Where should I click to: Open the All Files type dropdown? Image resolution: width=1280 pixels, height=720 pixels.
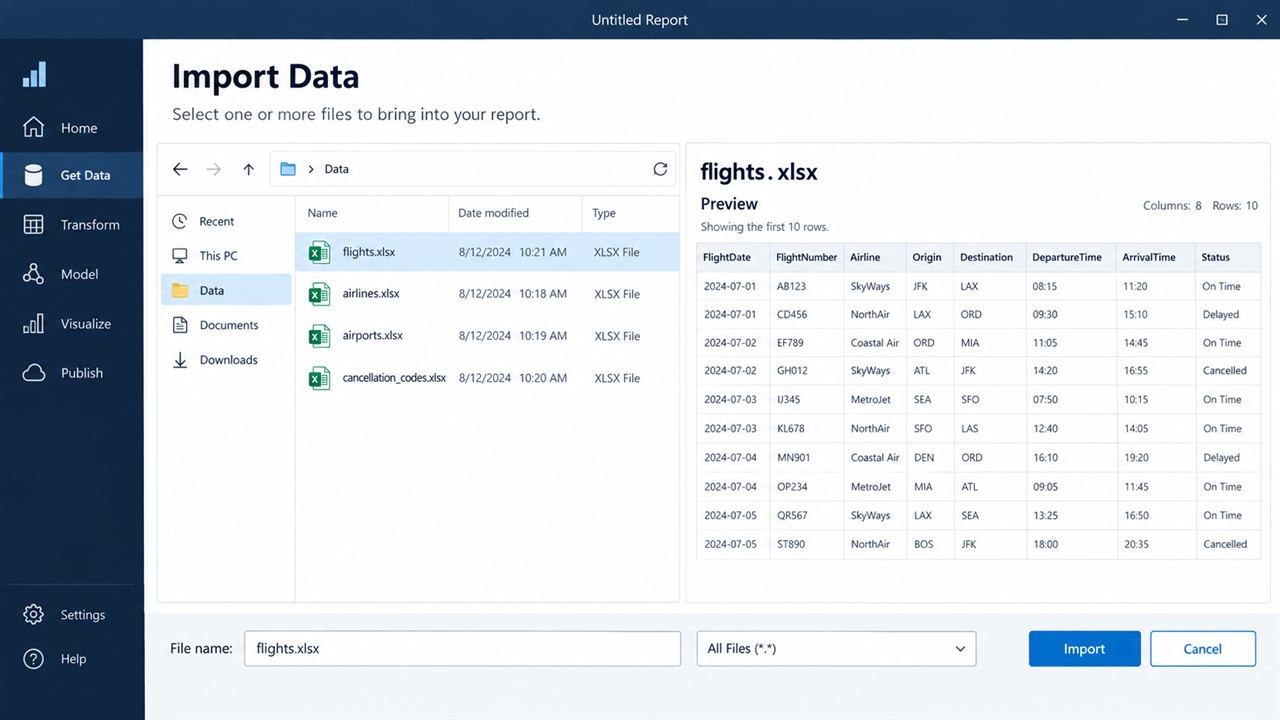pyautogui.click(x=836, y=648)
